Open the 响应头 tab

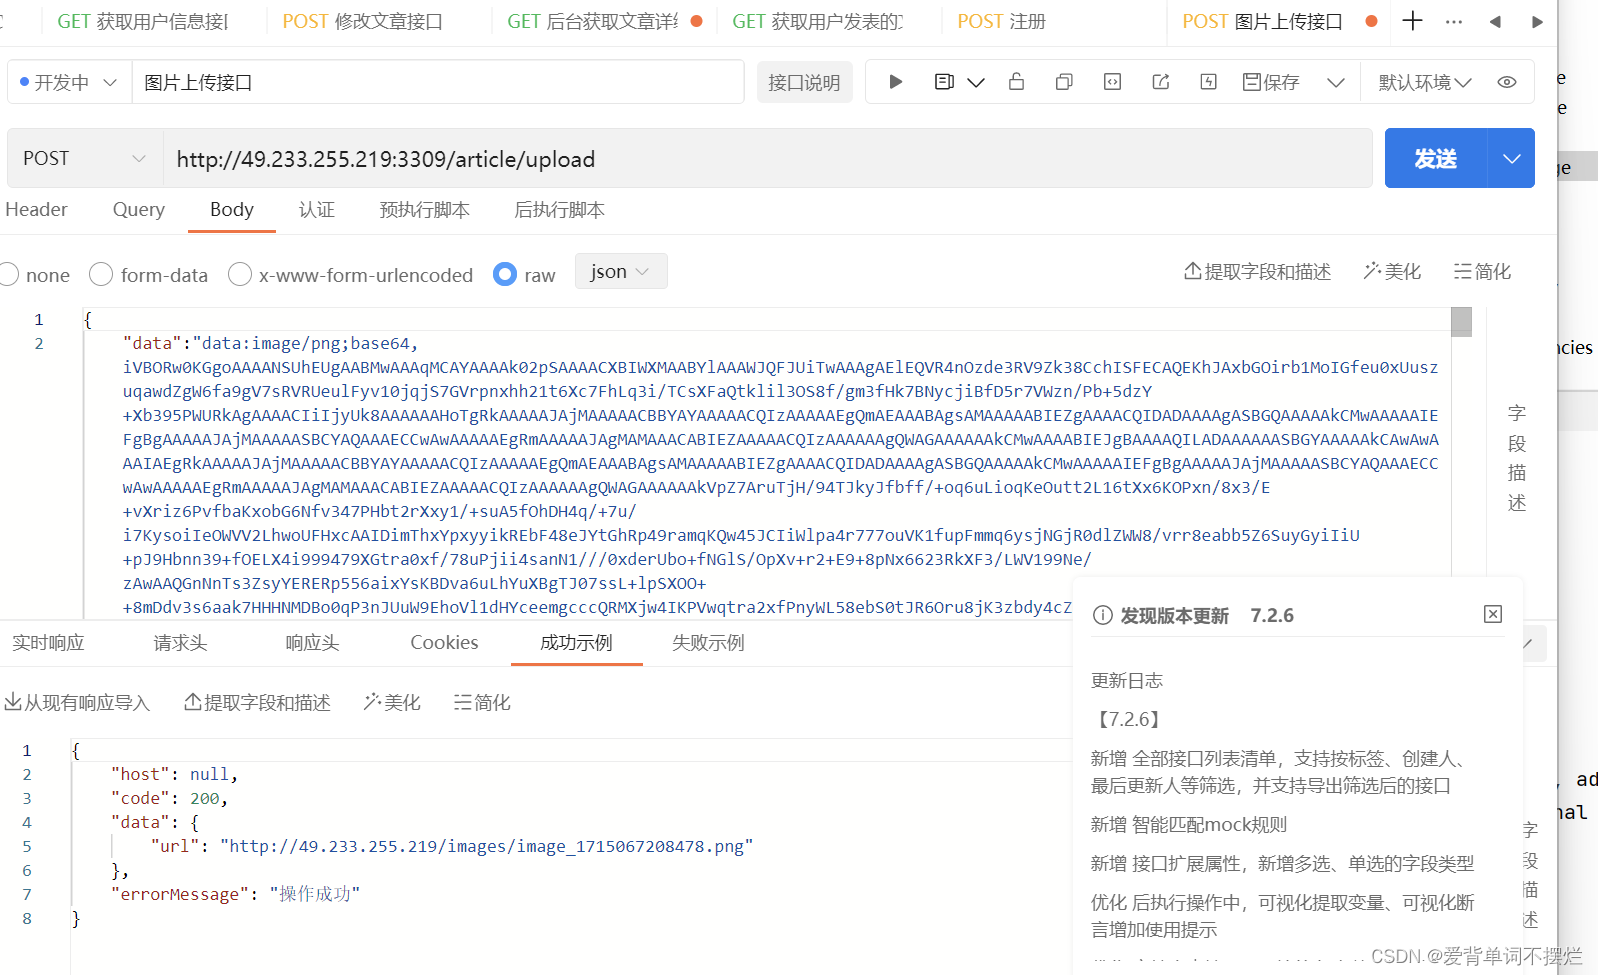pyautogui.click(x=312, y=642)
